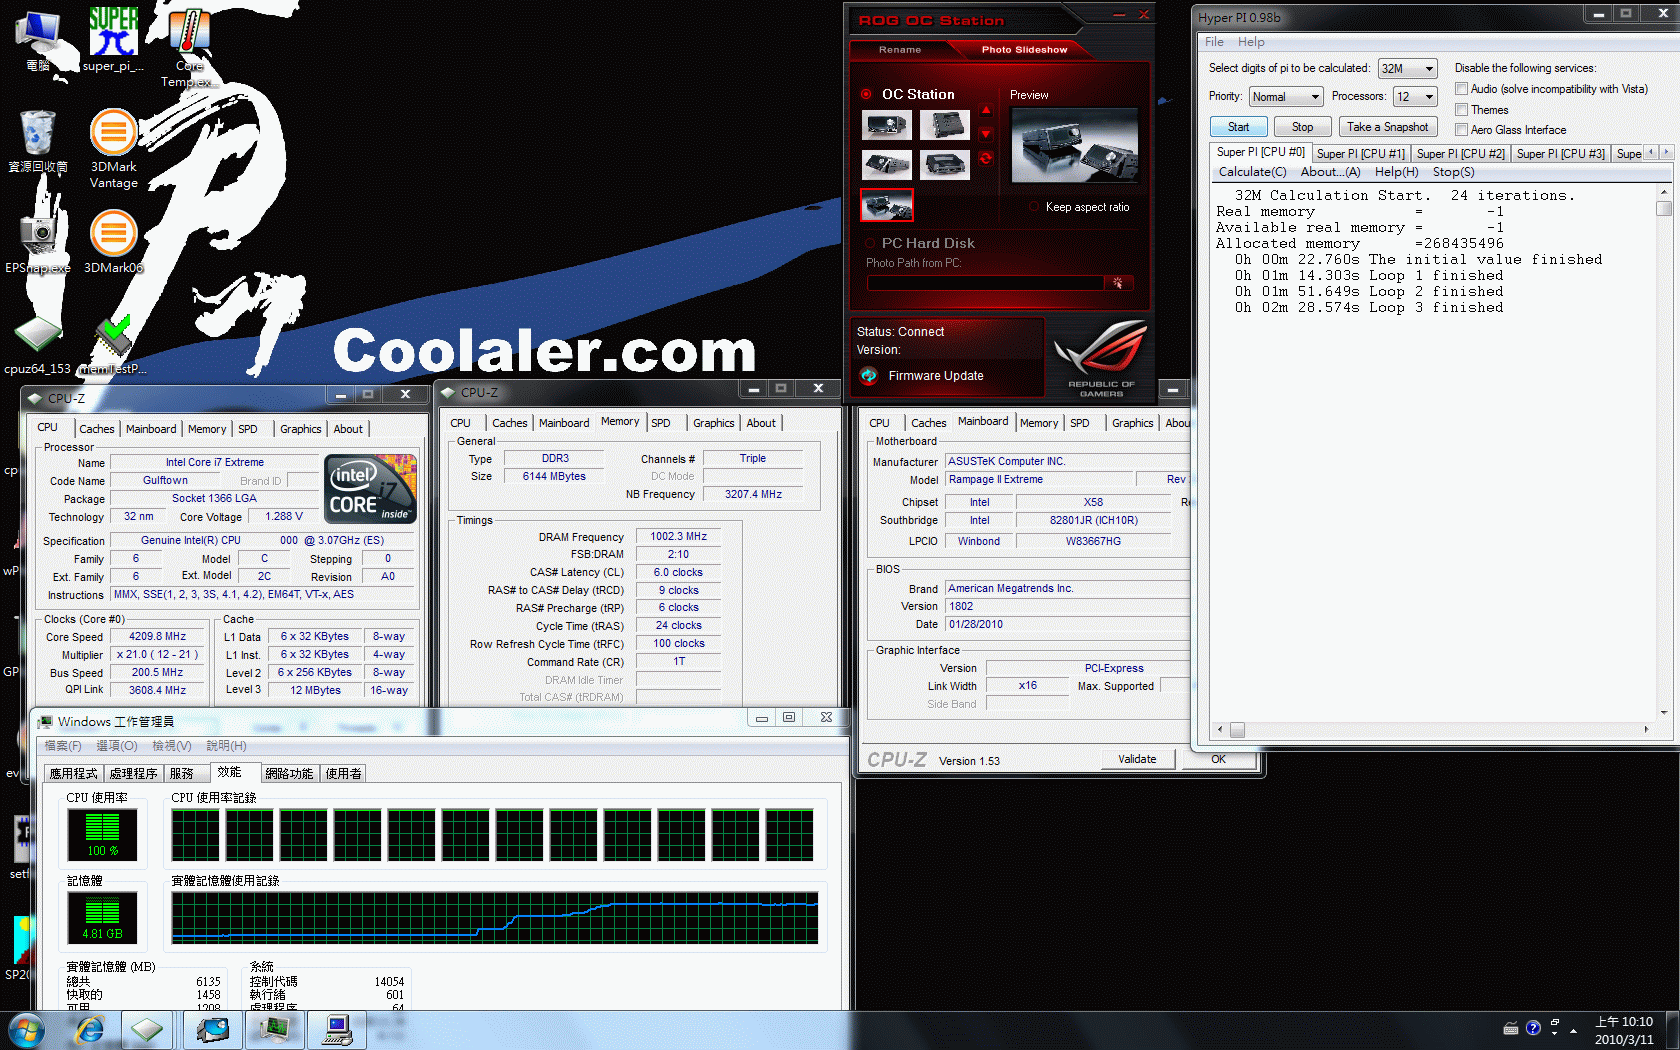The width and height of the screenshot is (1680, 1050).
Task: Check the Aero Glass Interface checkbox
Action: point(1461,130)
